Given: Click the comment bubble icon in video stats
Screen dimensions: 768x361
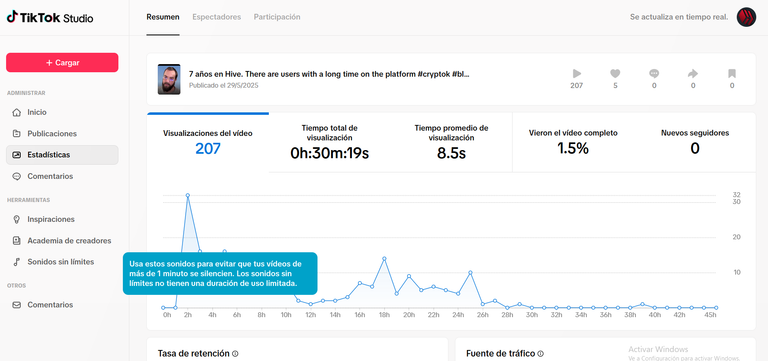Looking at the screenshot, I should (654, 74).
